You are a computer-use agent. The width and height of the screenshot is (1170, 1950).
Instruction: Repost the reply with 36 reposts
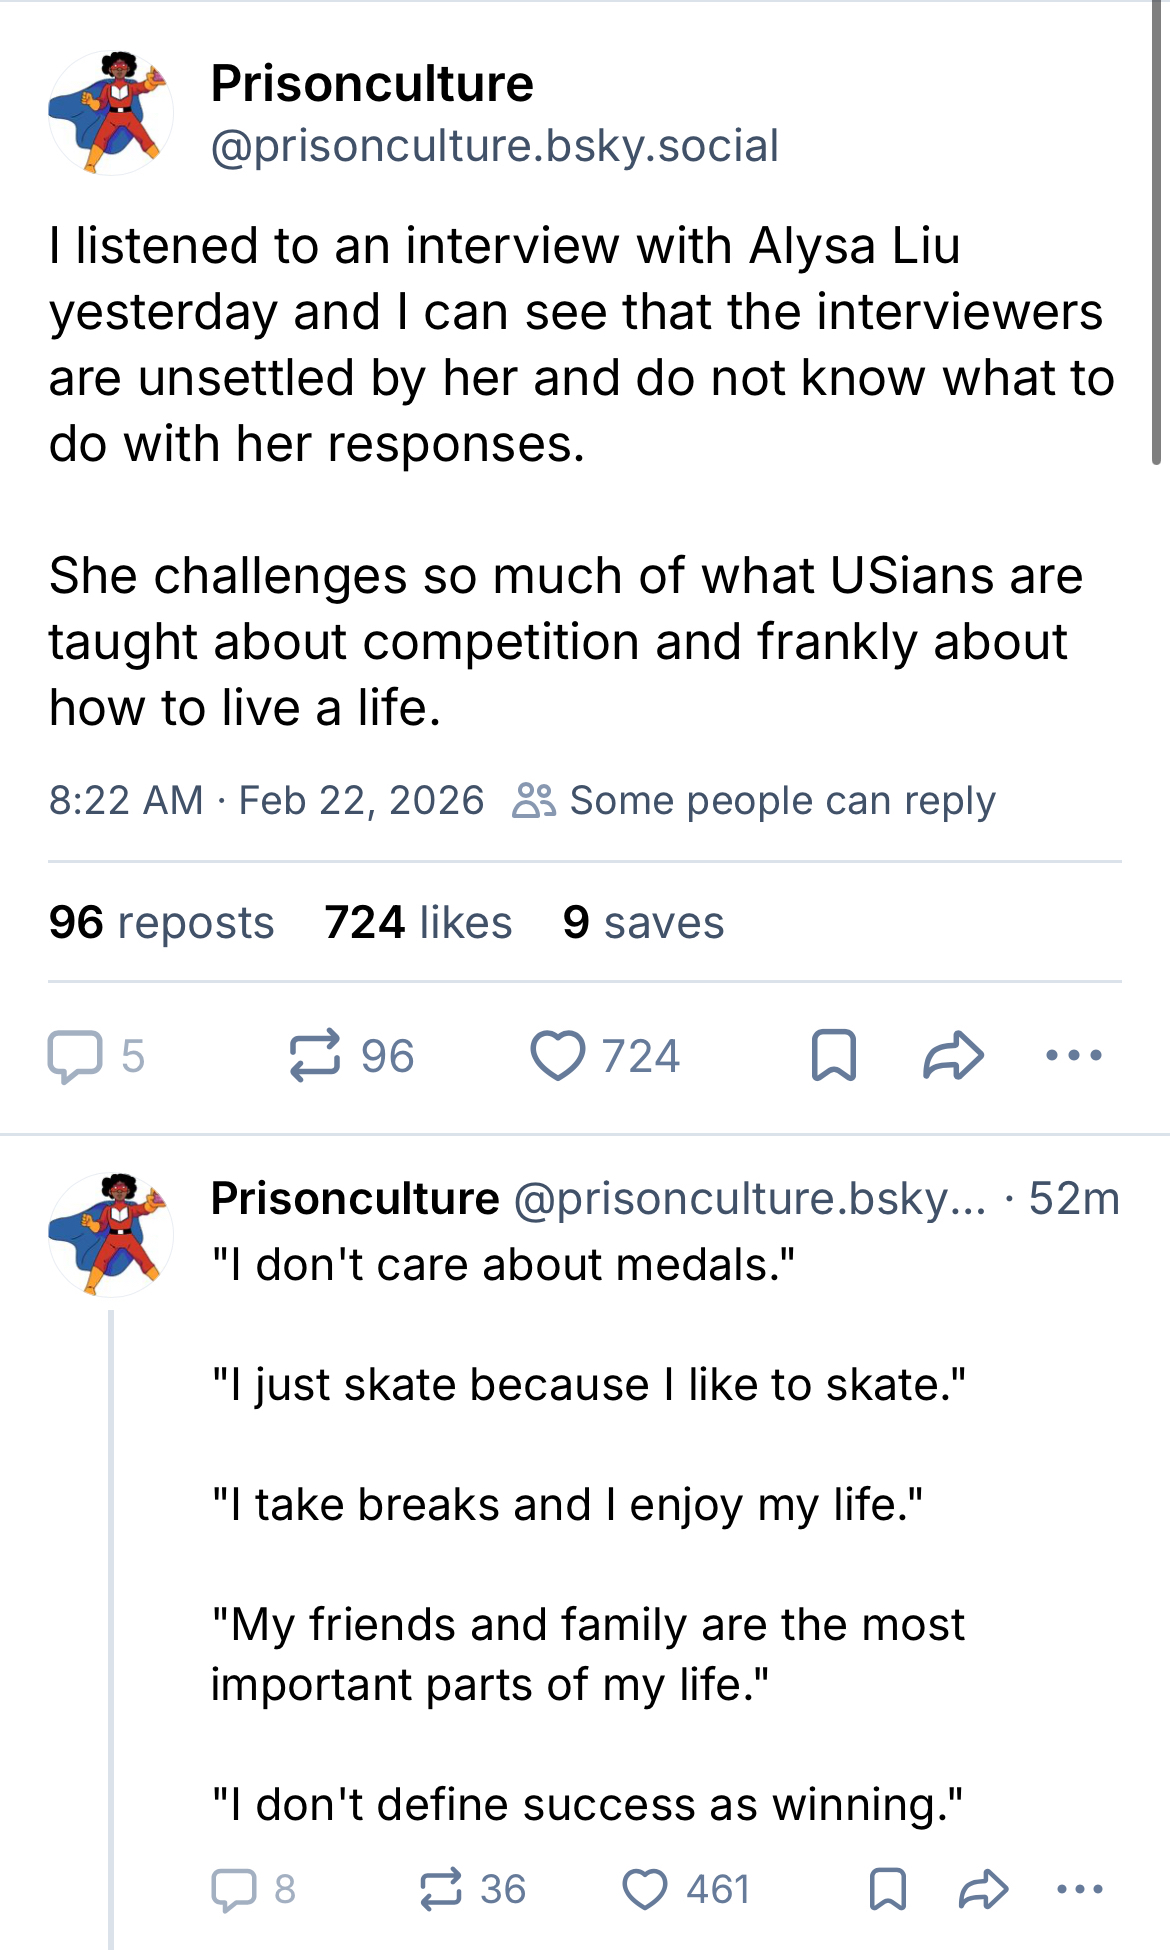point(441,1889)
